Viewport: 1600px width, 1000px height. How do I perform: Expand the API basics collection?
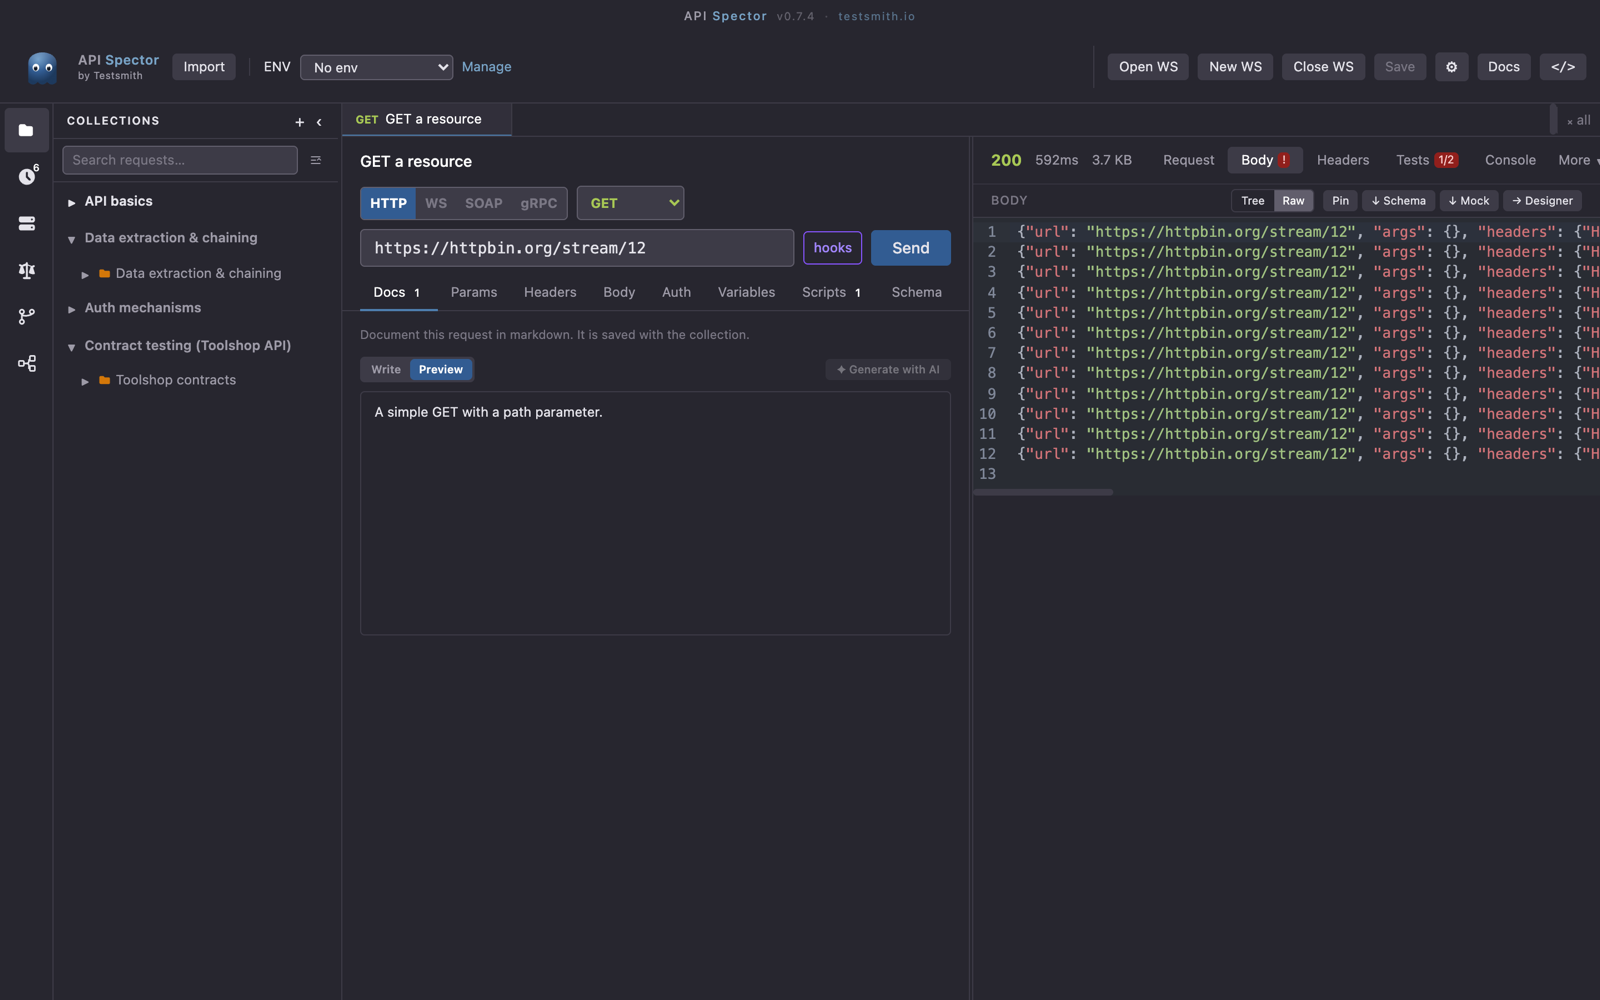[72, 202]
